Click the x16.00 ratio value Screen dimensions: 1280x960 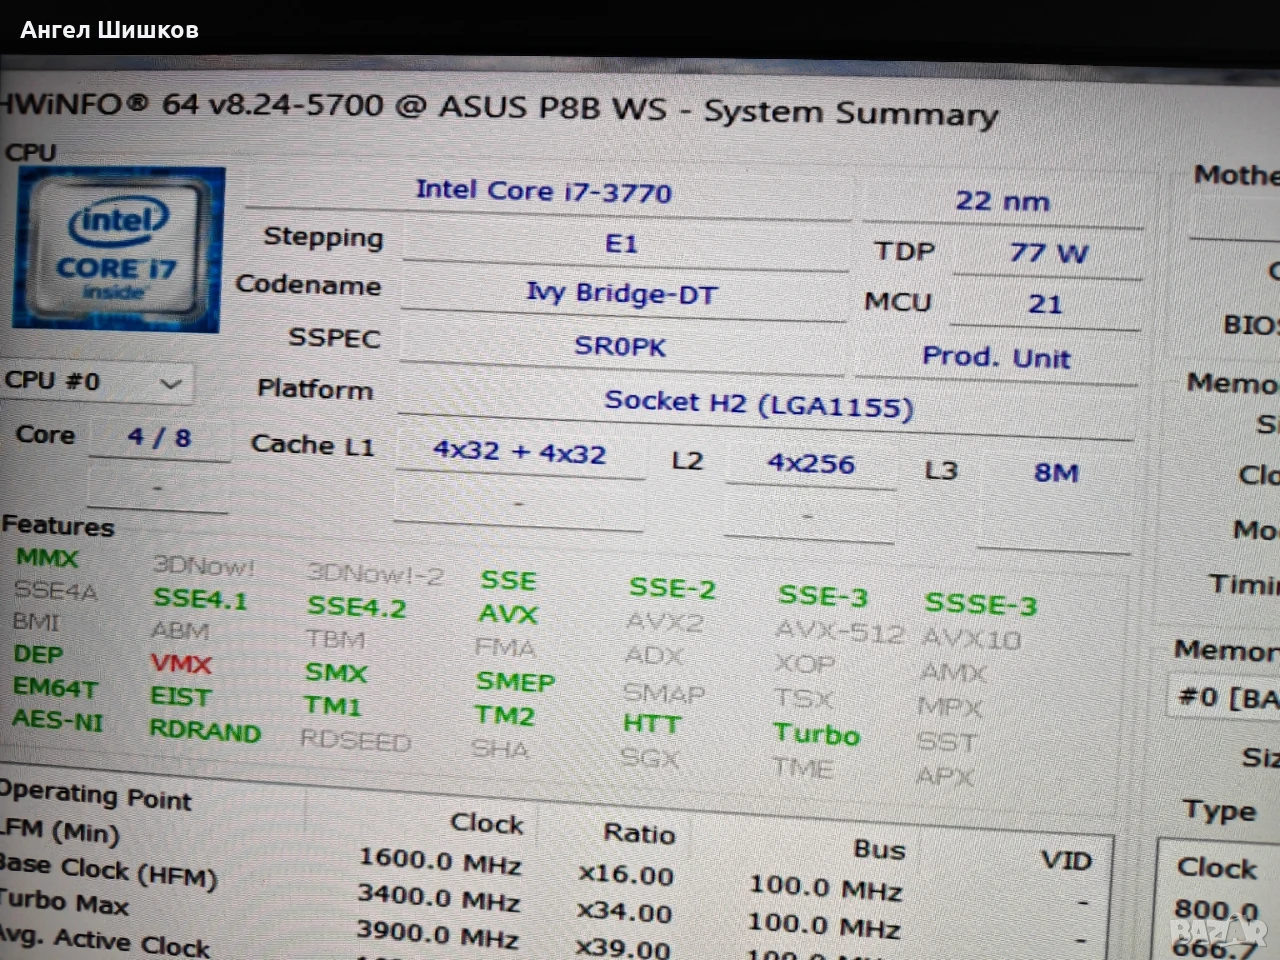point(626,873)
